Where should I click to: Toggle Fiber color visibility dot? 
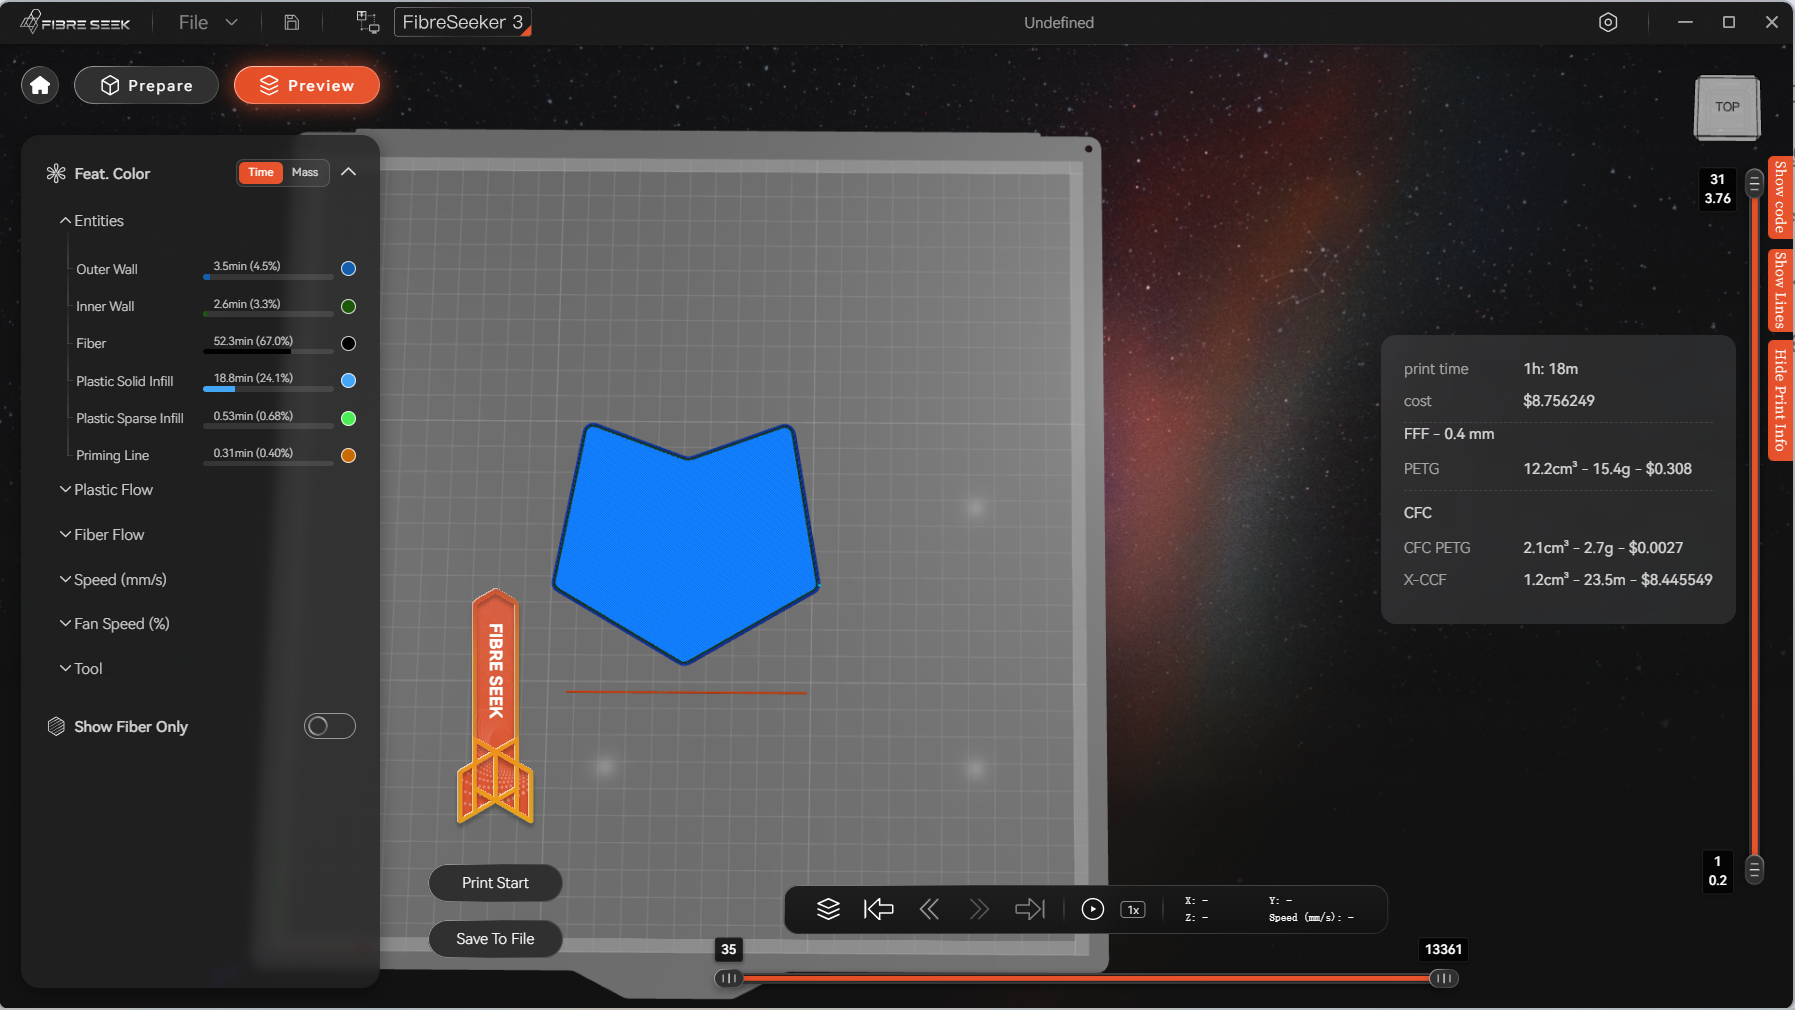(x=348, y=343)
